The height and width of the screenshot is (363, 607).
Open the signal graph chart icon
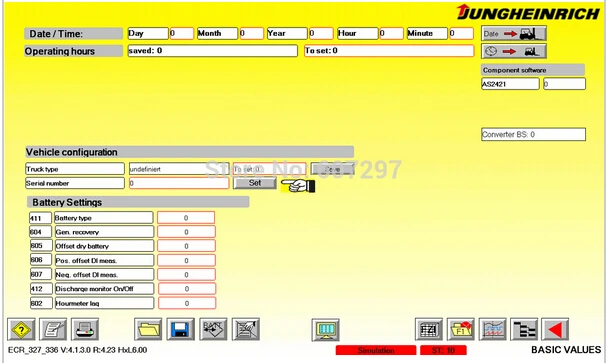pyautogui.click(x=492, y=329)
